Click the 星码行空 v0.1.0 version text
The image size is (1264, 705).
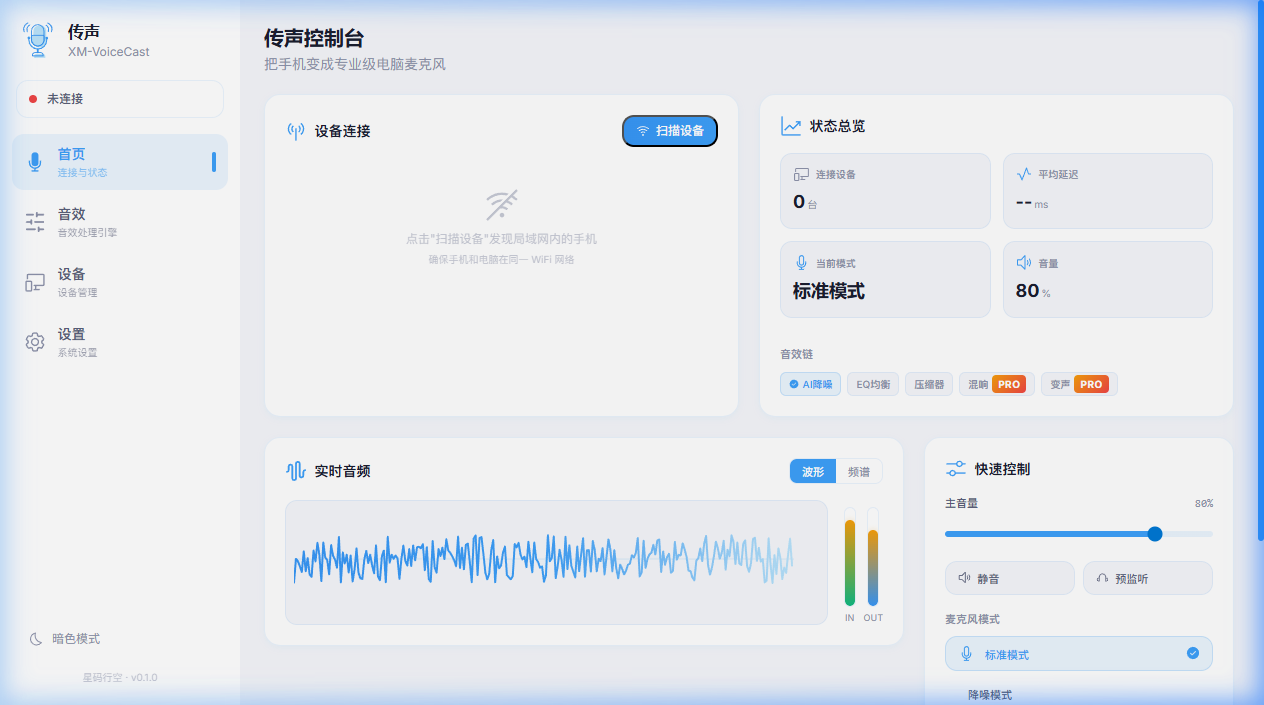click(x=120, y=677)
